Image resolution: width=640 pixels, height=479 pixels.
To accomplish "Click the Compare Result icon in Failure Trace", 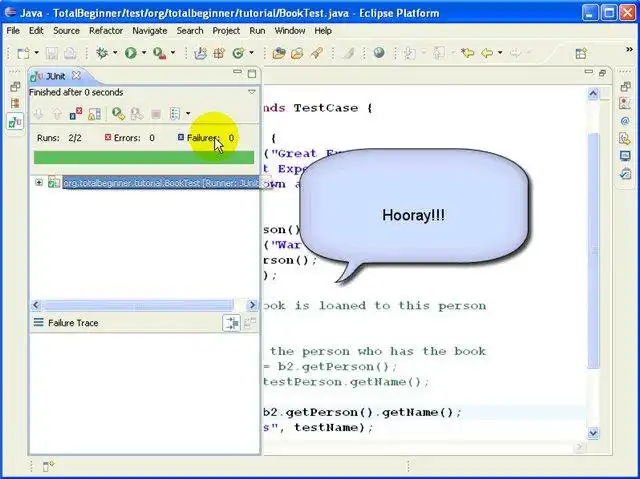I will [249, 323].
